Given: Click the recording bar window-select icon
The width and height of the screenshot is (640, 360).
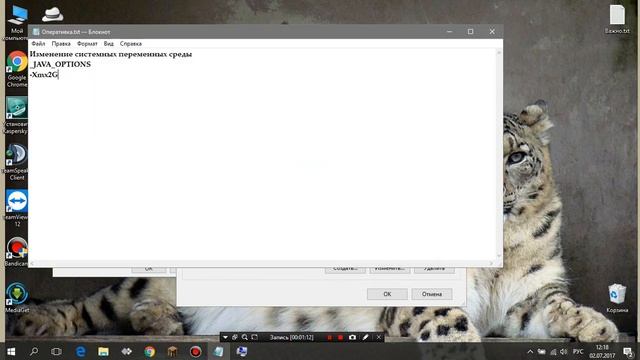Looking at the screenshot, I should click(x=235, y=337).
